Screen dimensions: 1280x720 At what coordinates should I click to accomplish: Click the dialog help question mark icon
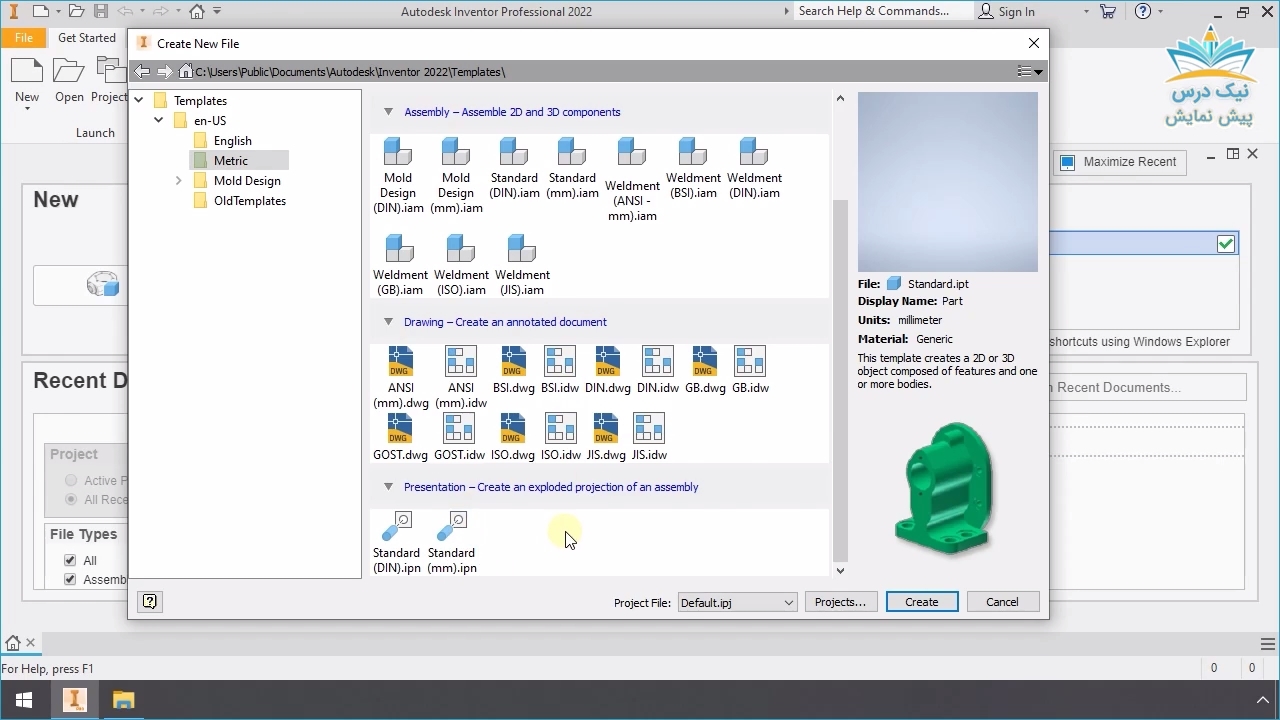[x=150, y=602]
